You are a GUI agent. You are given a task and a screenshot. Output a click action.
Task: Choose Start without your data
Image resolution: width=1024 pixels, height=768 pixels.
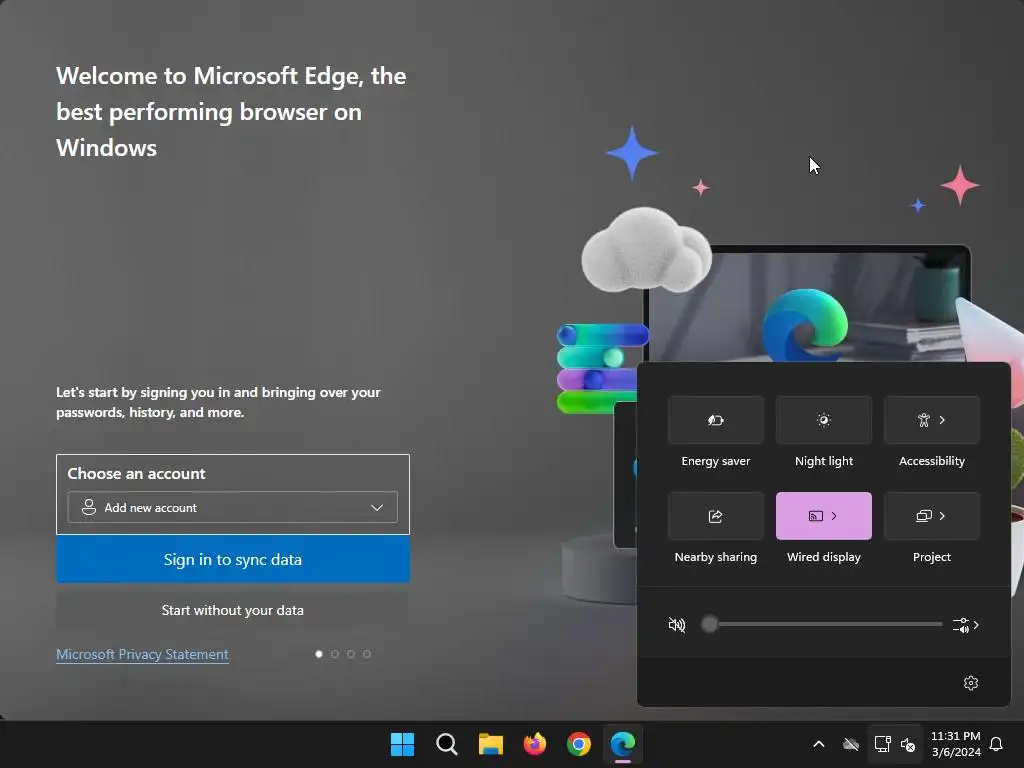click(x=232, y=610)
